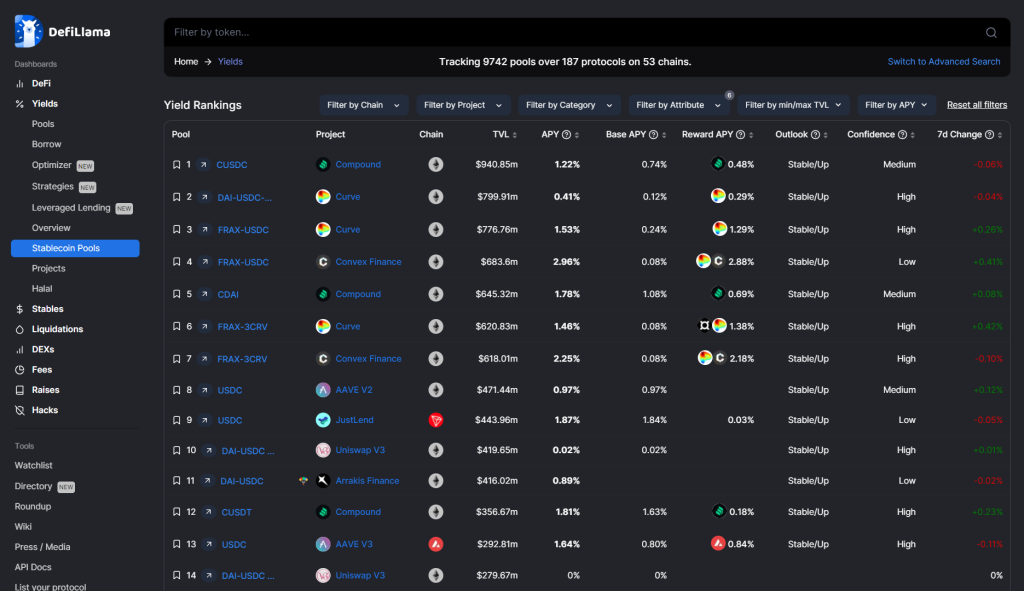Viewport: 1024px width, 591px height.
Task: Open Watchlist in the Tools section
Action: coord(33,466)
